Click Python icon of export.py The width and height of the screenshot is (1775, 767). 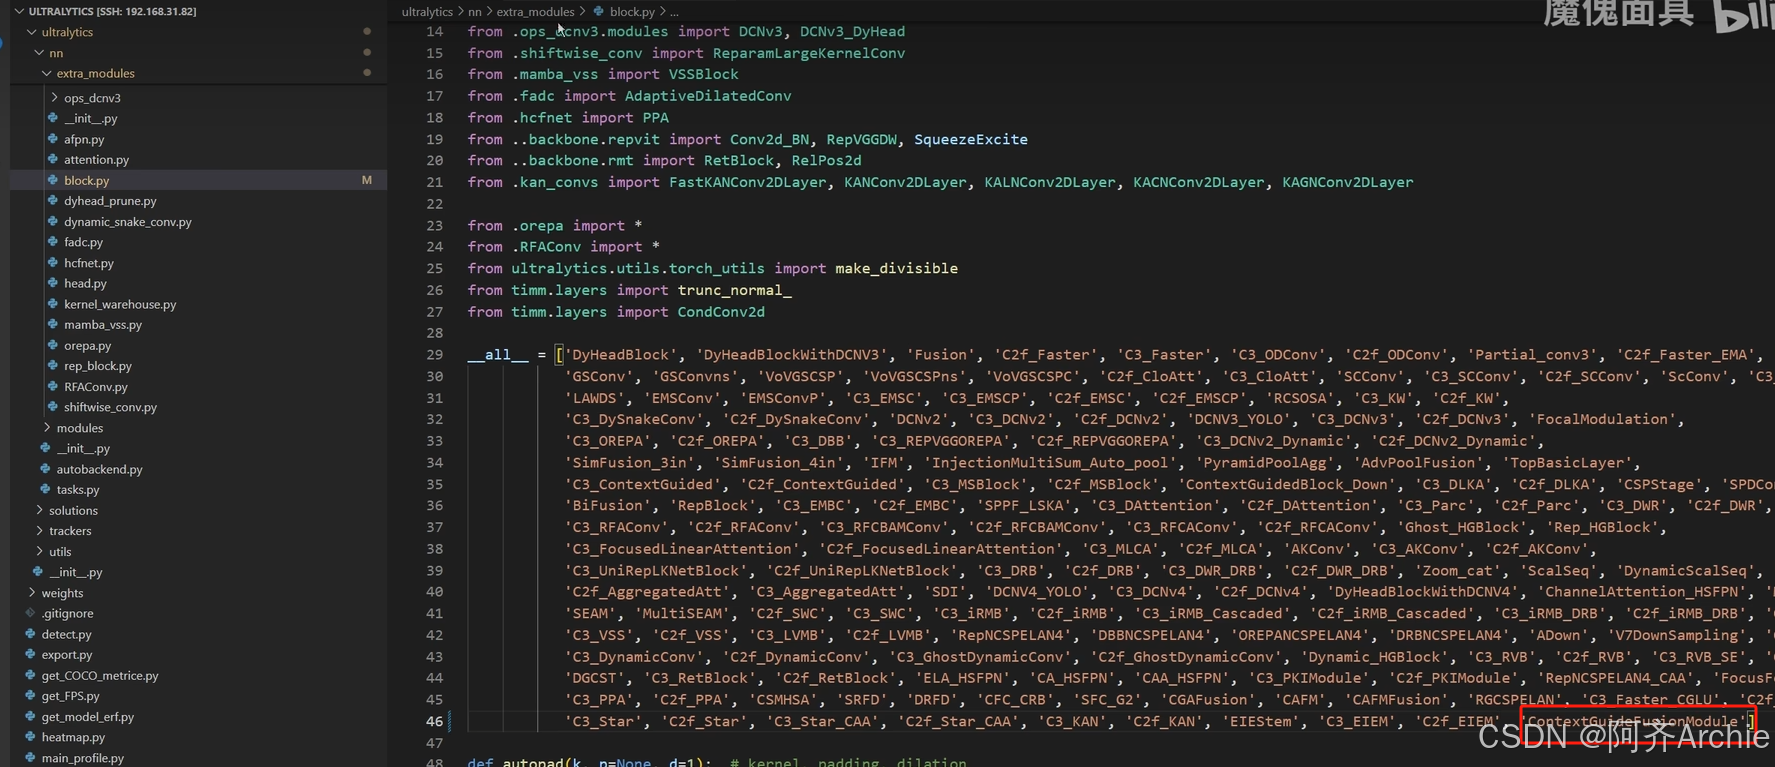click(x=30, y=654)
